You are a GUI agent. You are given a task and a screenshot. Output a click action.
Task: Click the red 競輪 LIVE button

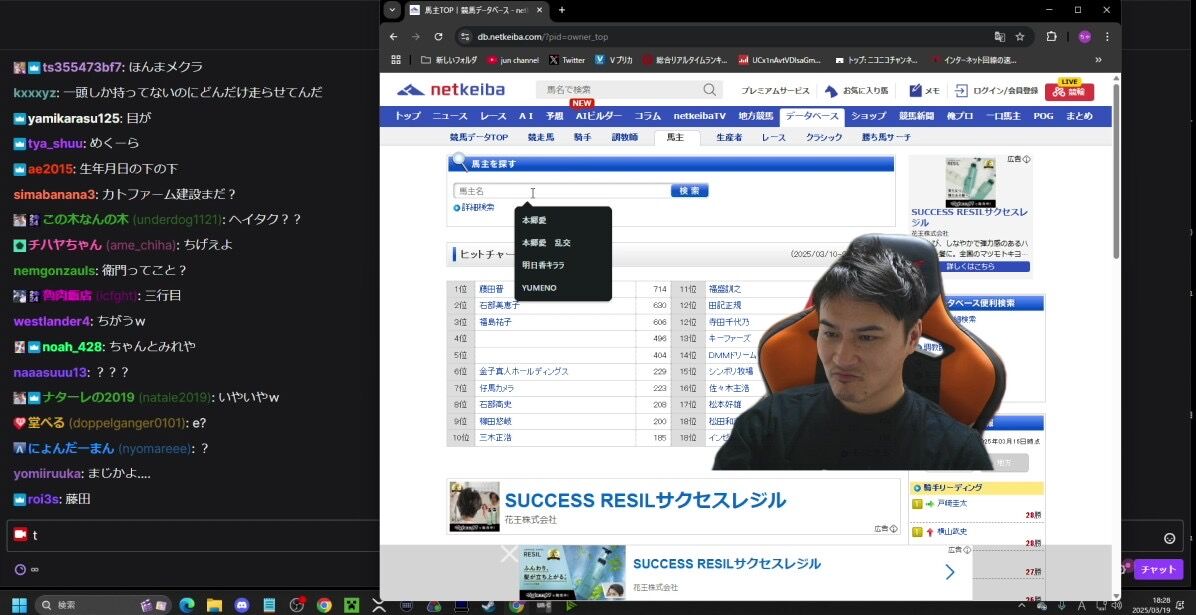(1069, 91)
